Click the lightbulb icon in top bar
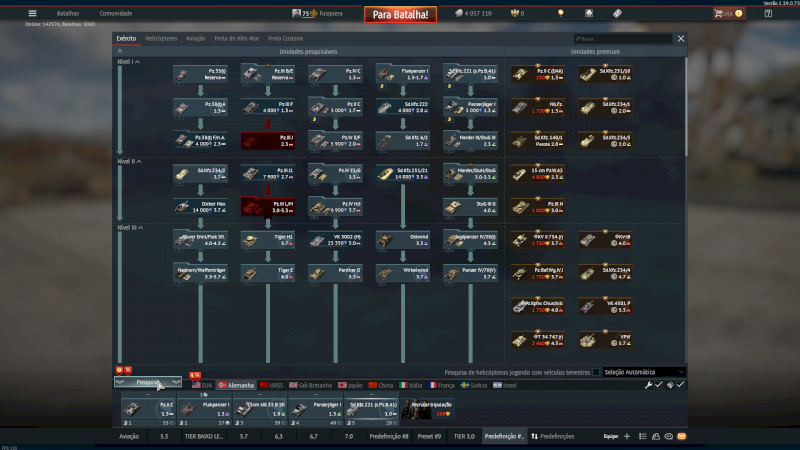The height and width of the screenshot is (450, 800). [561, 13]
